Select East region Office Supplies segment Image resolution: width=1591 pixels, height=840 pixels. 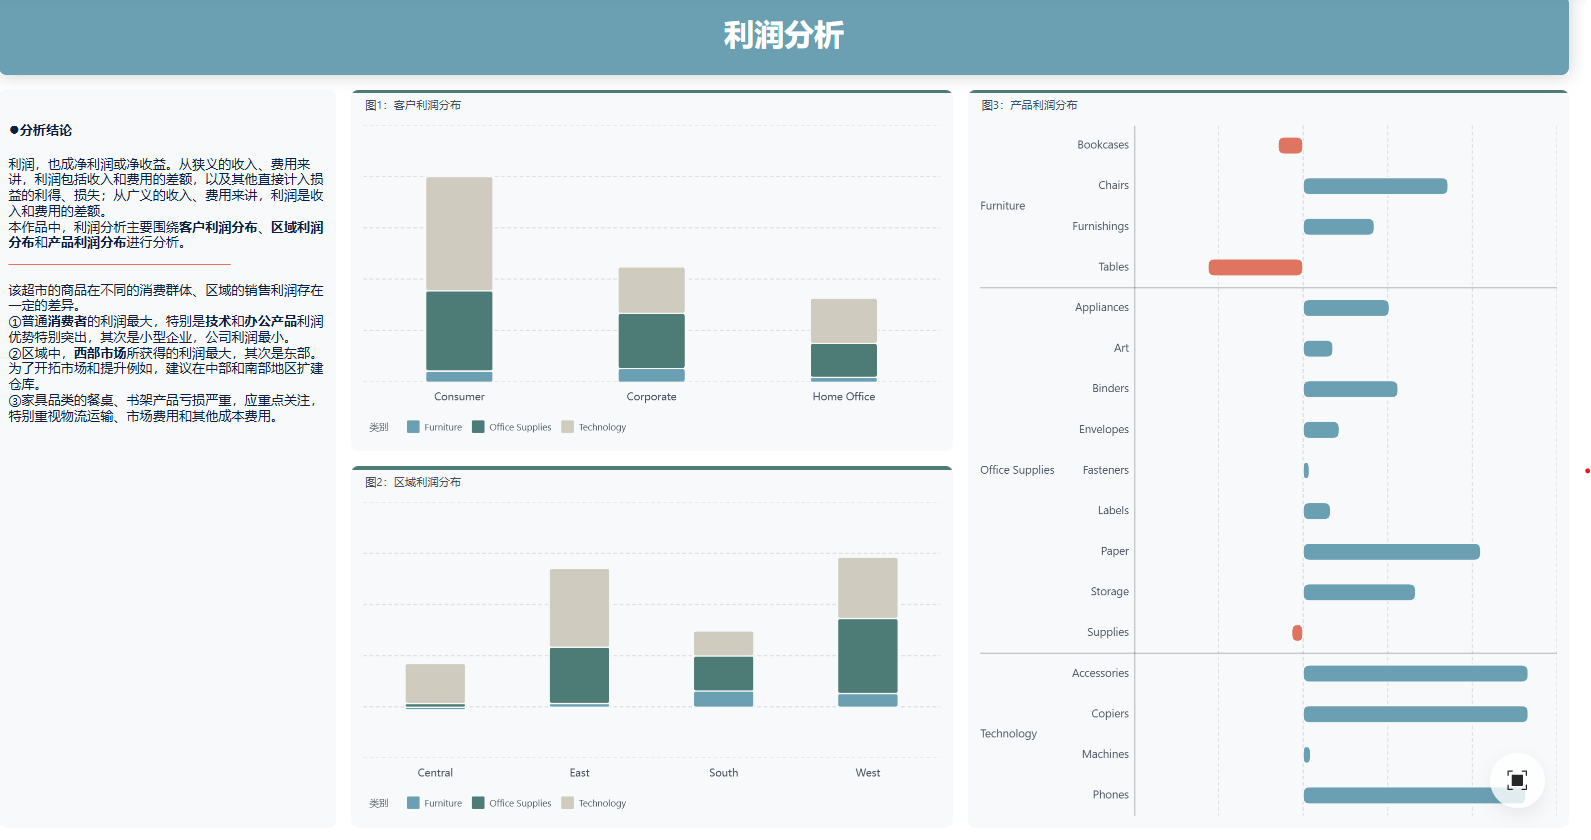(x=579, y=675)
